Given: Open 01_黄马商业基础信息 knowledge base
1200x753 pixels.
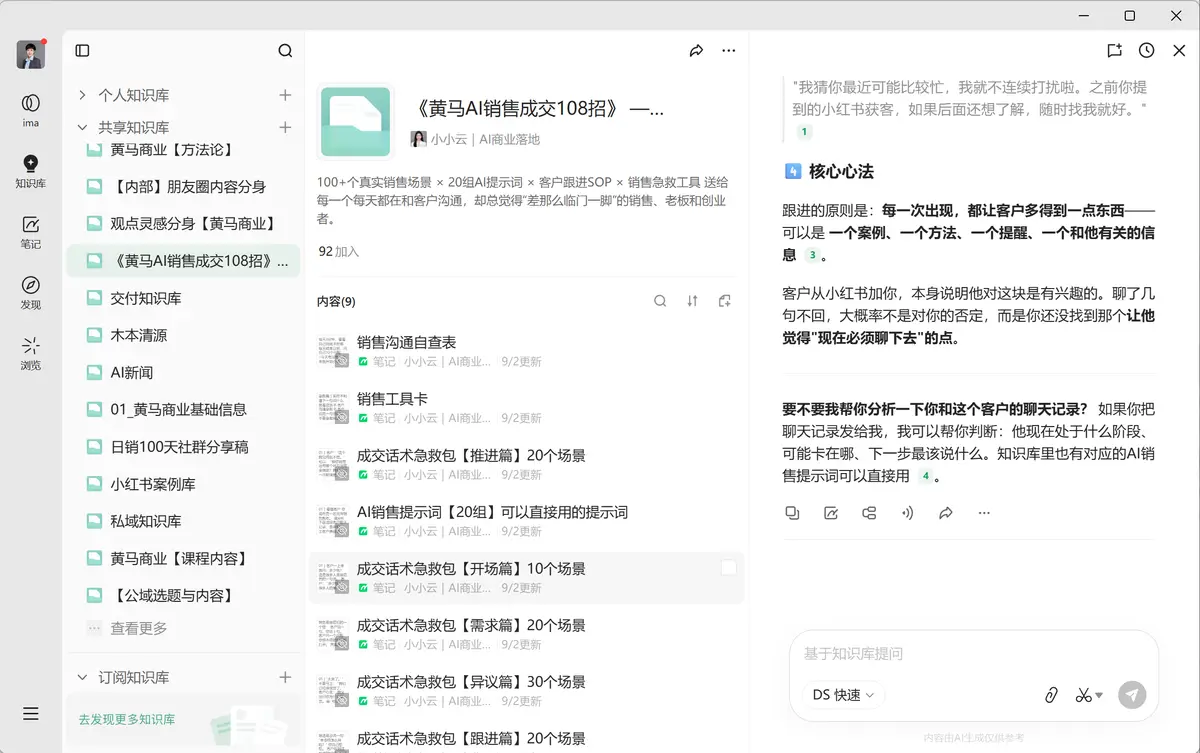Looking at the screenshot, I should pyautogui.click(x=183, y=409).
